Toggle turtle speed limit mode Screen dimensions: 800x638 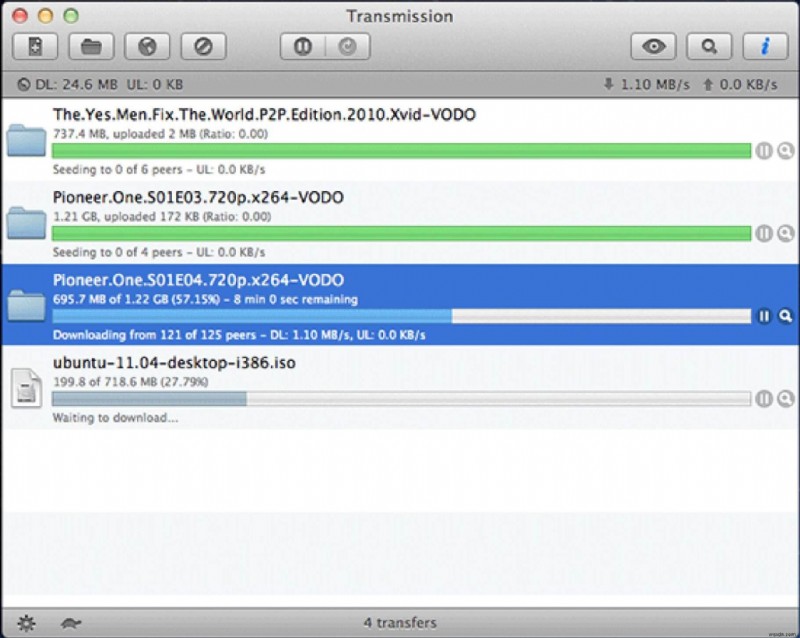71,623
